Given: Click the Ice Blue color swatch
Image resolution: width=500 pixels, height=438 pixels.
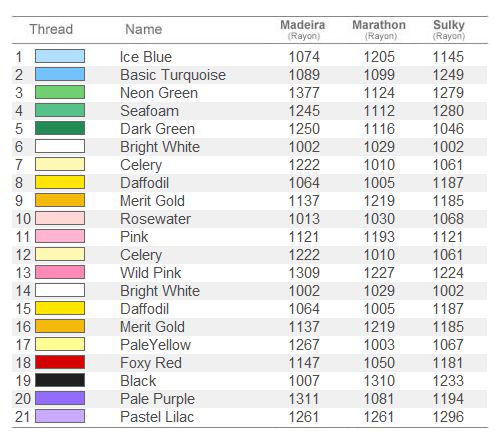Looking at the screenshot, I should click(x=60, y=56).
